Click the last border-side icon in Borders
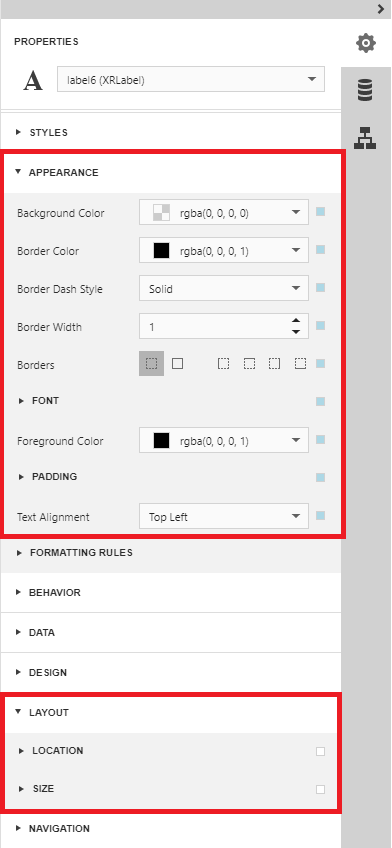Screen dimensions: 392x848 click(301, 363)
